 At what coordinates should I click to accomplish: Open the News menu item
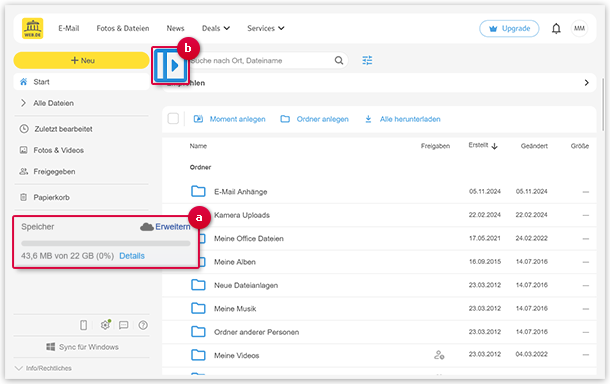pyautogui.click(x=175, y=28)
